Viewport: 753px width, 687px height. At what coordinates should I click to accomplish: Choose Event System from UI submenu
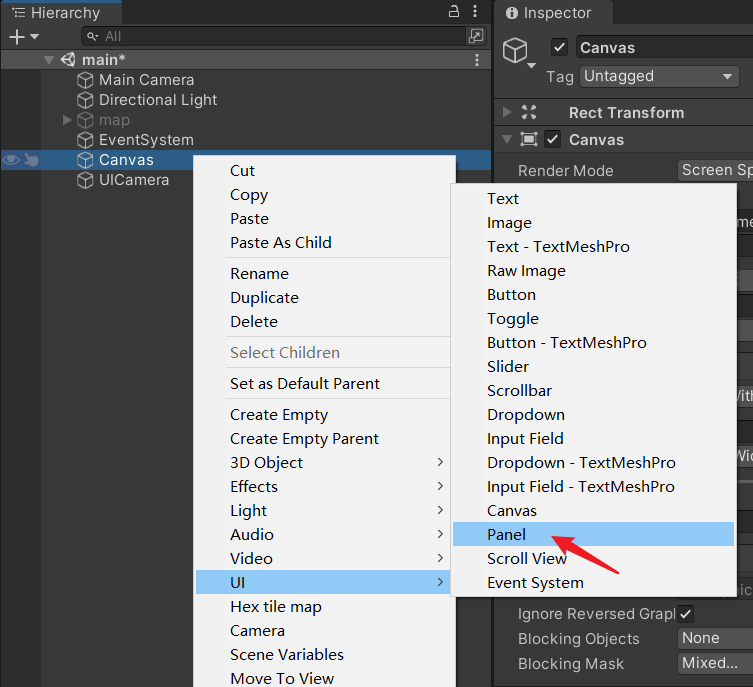593,582
